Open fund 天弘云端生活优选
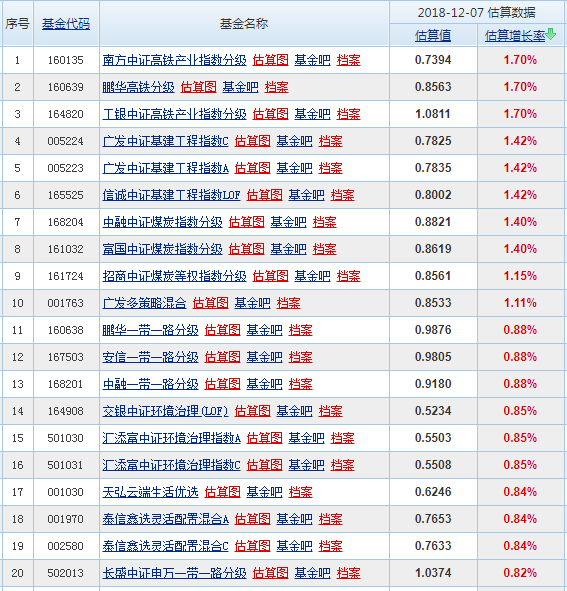This screenshot has height=591, width=567. coord(150,492)
